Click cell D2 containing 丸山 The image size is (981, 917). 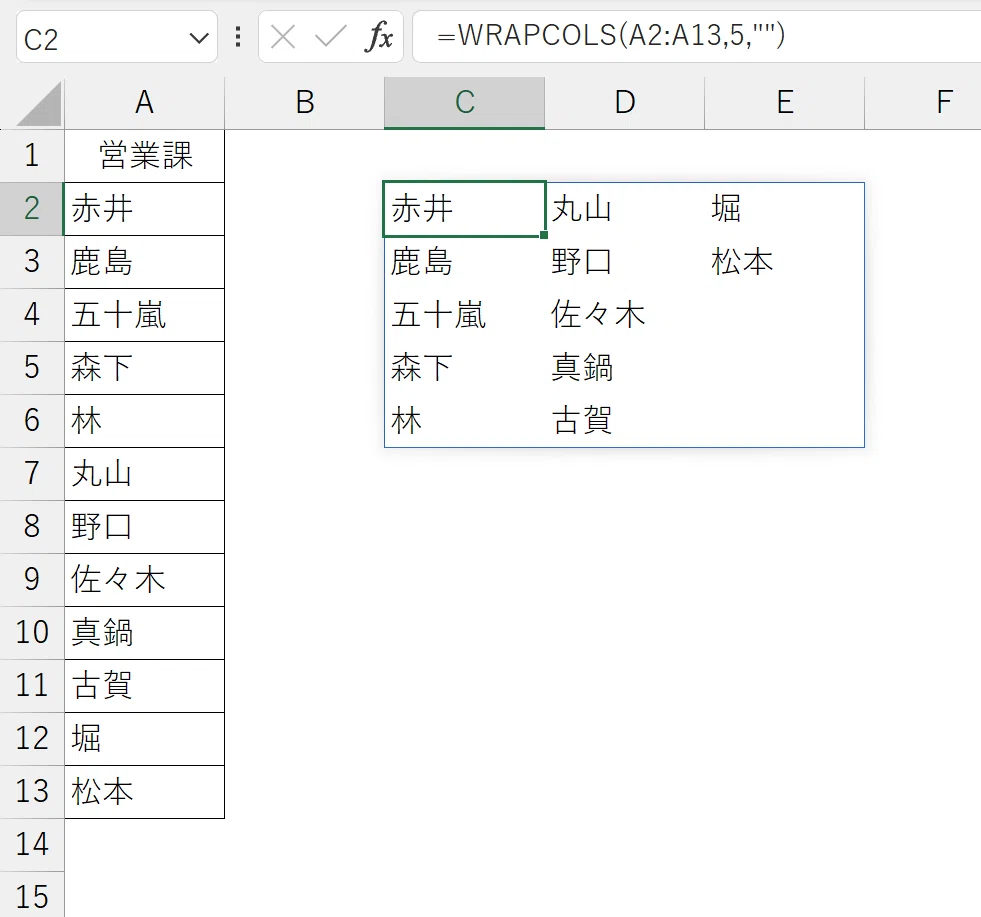coord(624,209)
